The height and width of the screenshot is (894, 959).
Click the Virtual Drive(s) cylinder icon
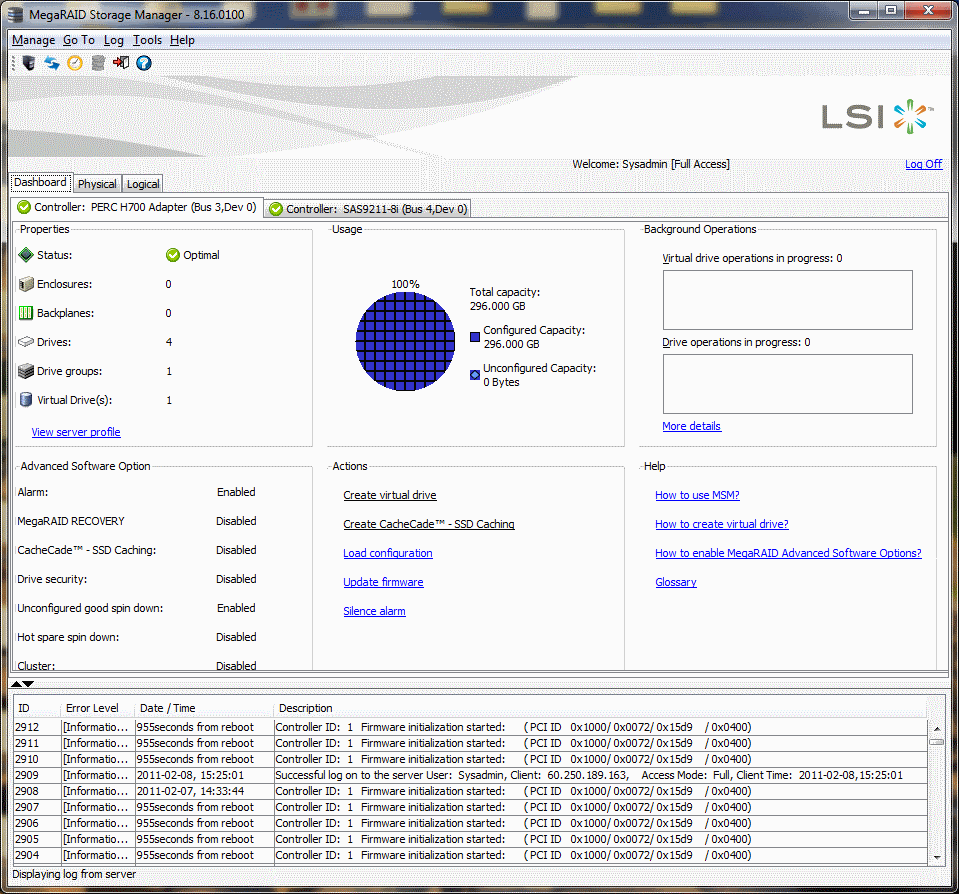point(27,400)
